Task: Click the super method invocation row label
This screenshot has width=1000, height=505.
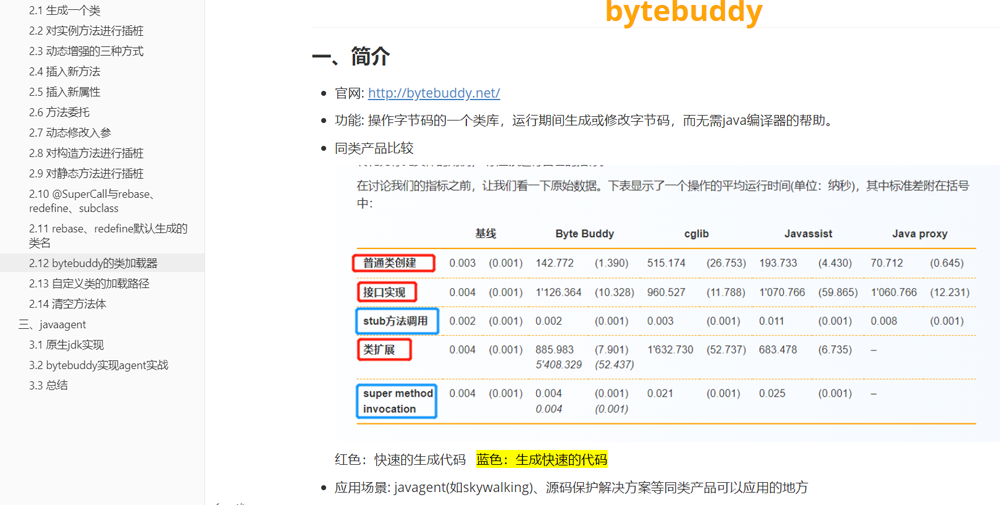Action: pos(398,401)
